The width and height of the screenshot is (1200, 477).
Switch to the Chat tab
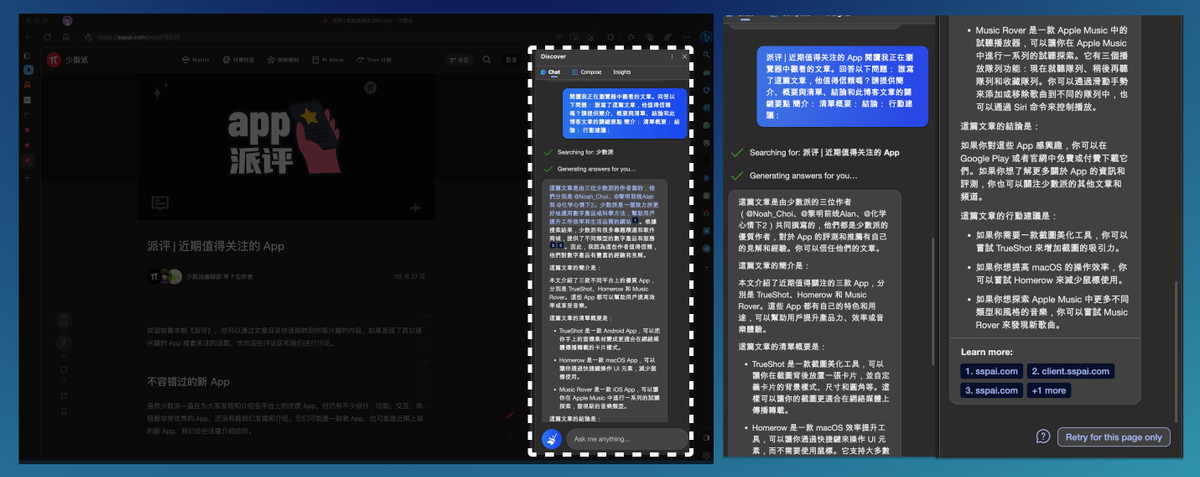click(551, 73)
